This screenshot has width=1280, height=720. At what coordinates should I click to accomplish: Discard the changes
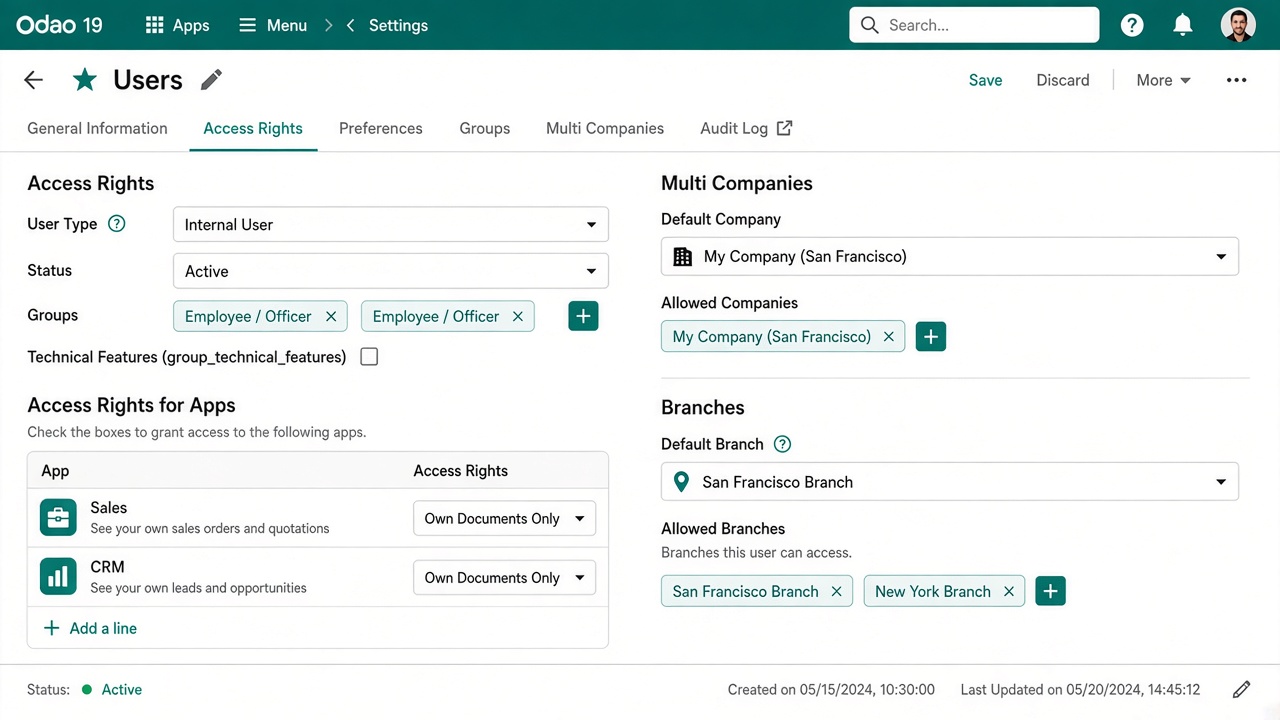[x=1063, y=80]
